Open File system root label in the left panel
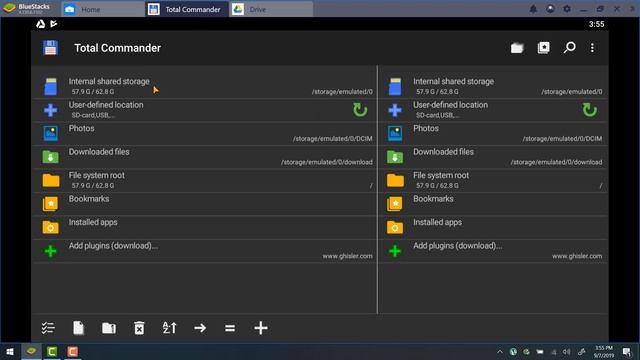 tap(97, 175)
